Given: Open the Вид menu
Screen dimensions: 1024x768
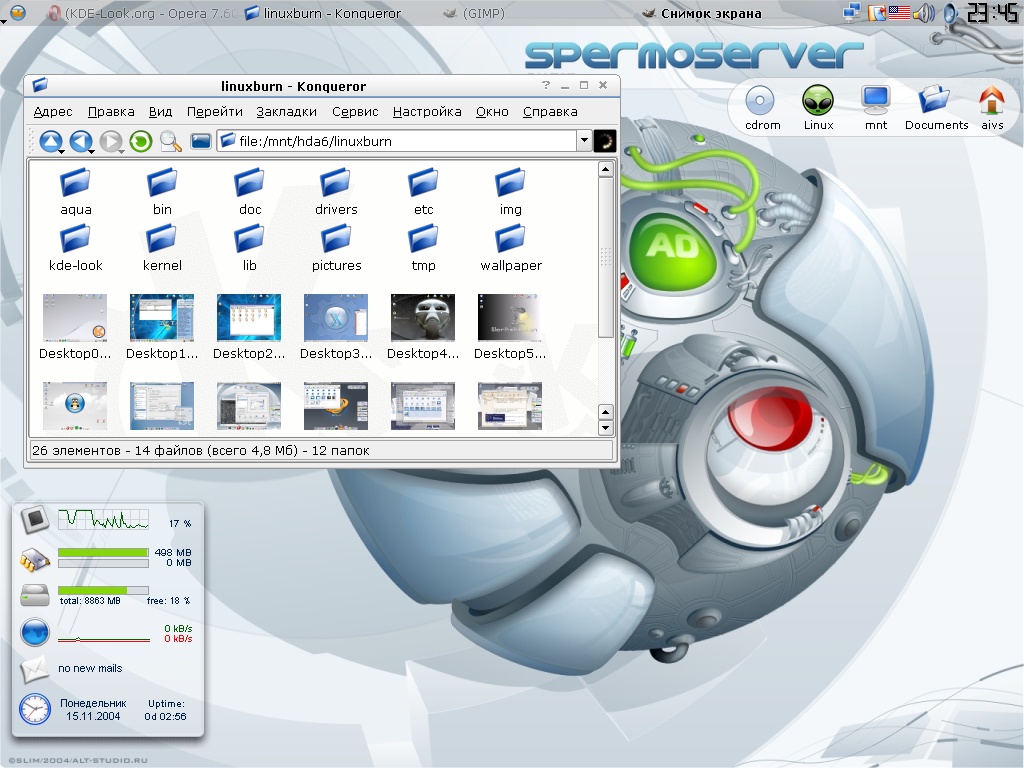Looking at the screenshot, I should click(160, 112).
